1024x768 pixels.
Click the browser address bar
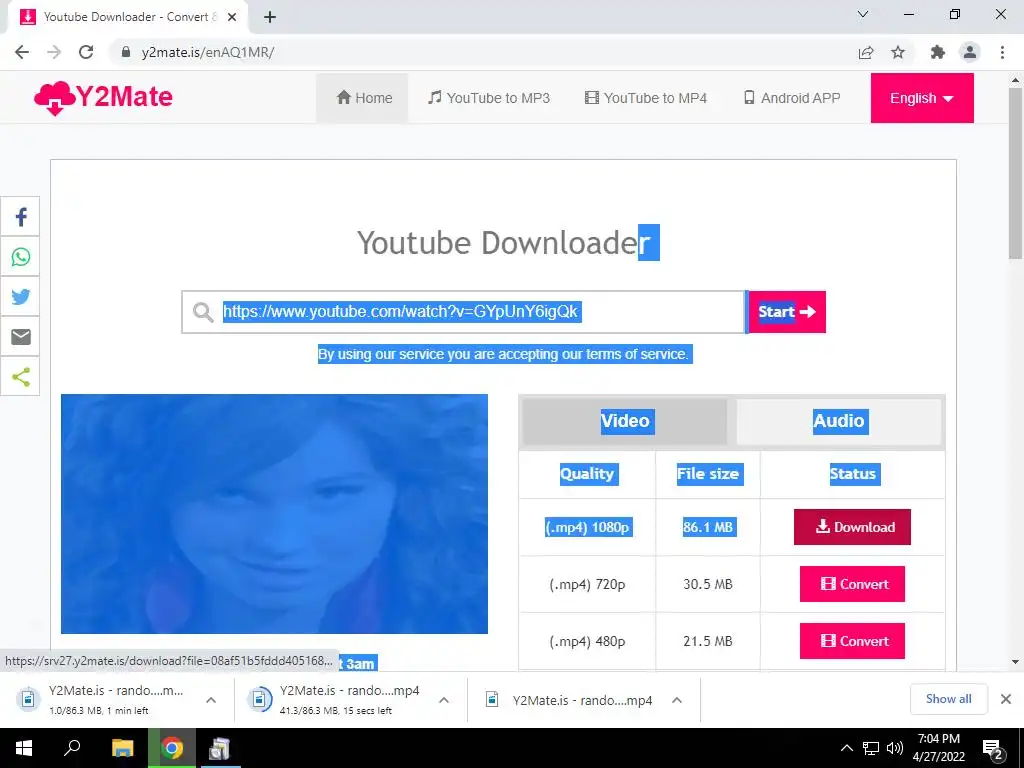483,52
